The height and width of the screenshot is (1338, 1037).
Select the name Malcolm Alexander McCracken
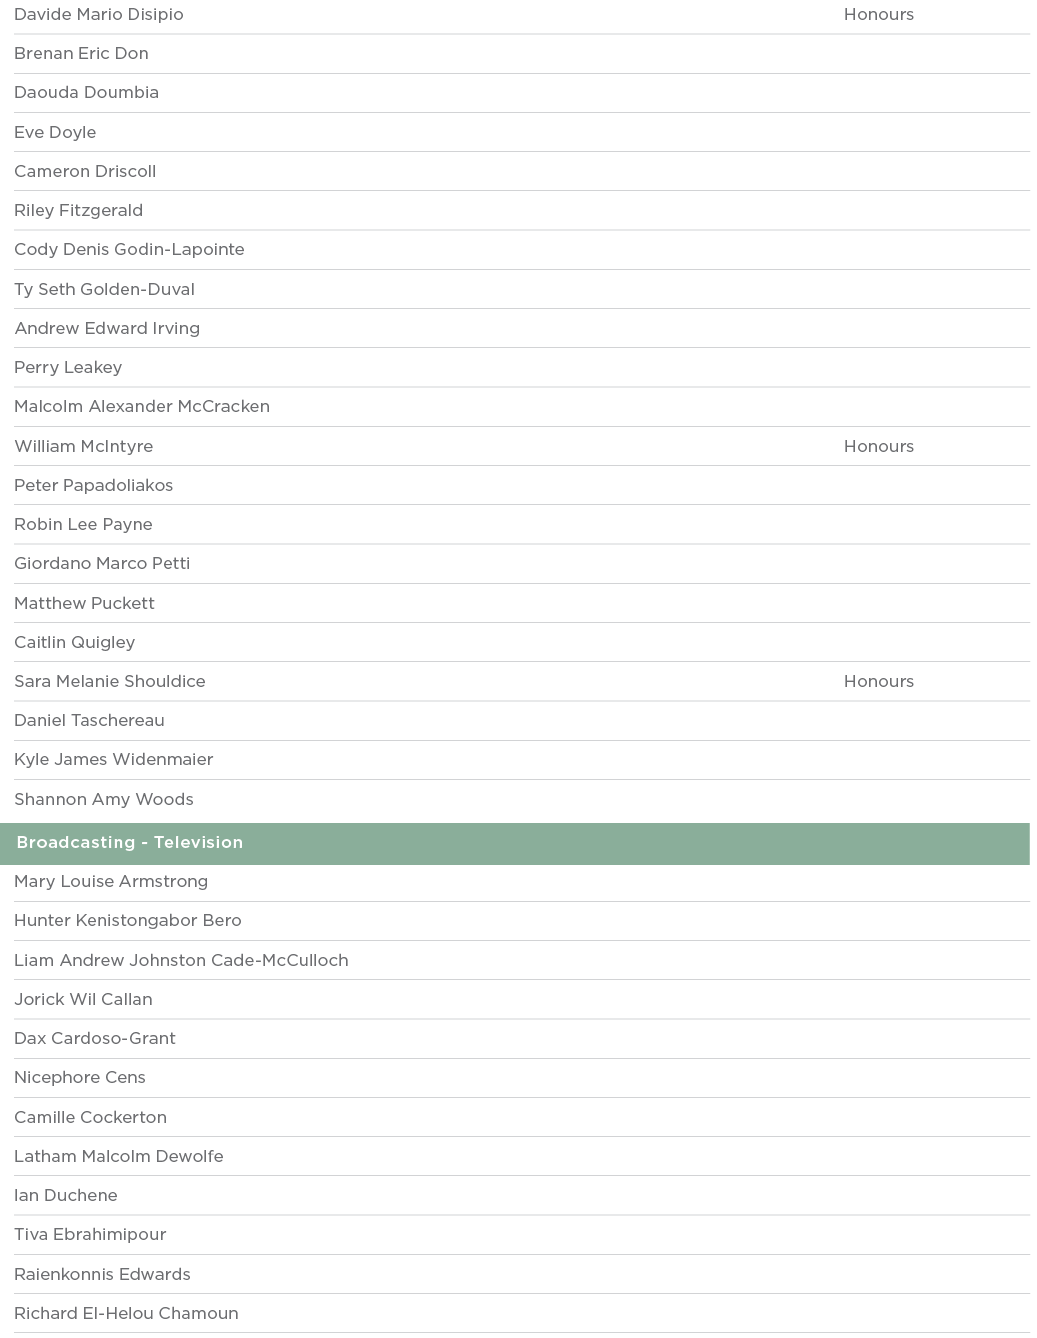tap(142, 407)
